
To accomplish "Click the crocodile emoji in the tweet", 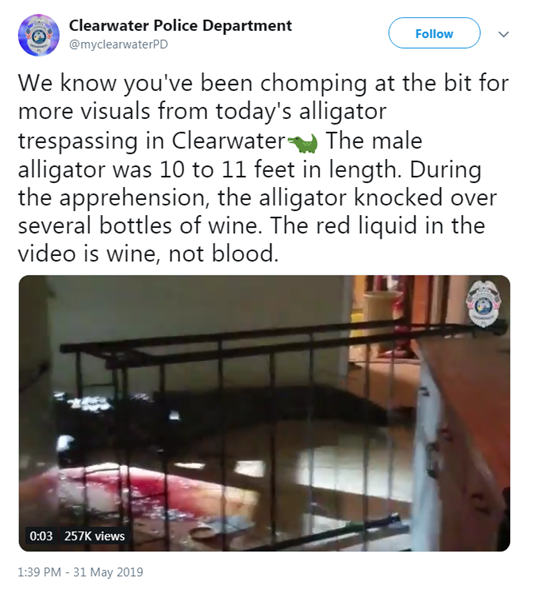I will 303,143.
